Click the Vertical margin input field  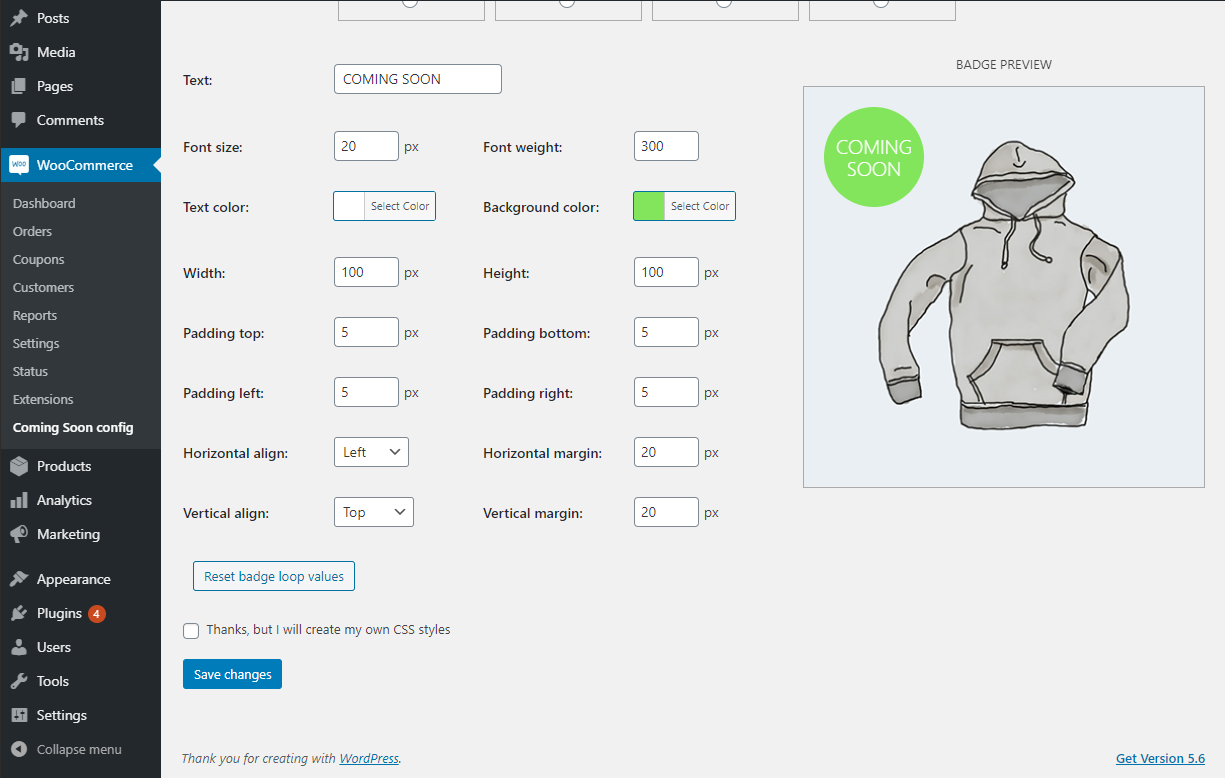click(x=666, y=512)
